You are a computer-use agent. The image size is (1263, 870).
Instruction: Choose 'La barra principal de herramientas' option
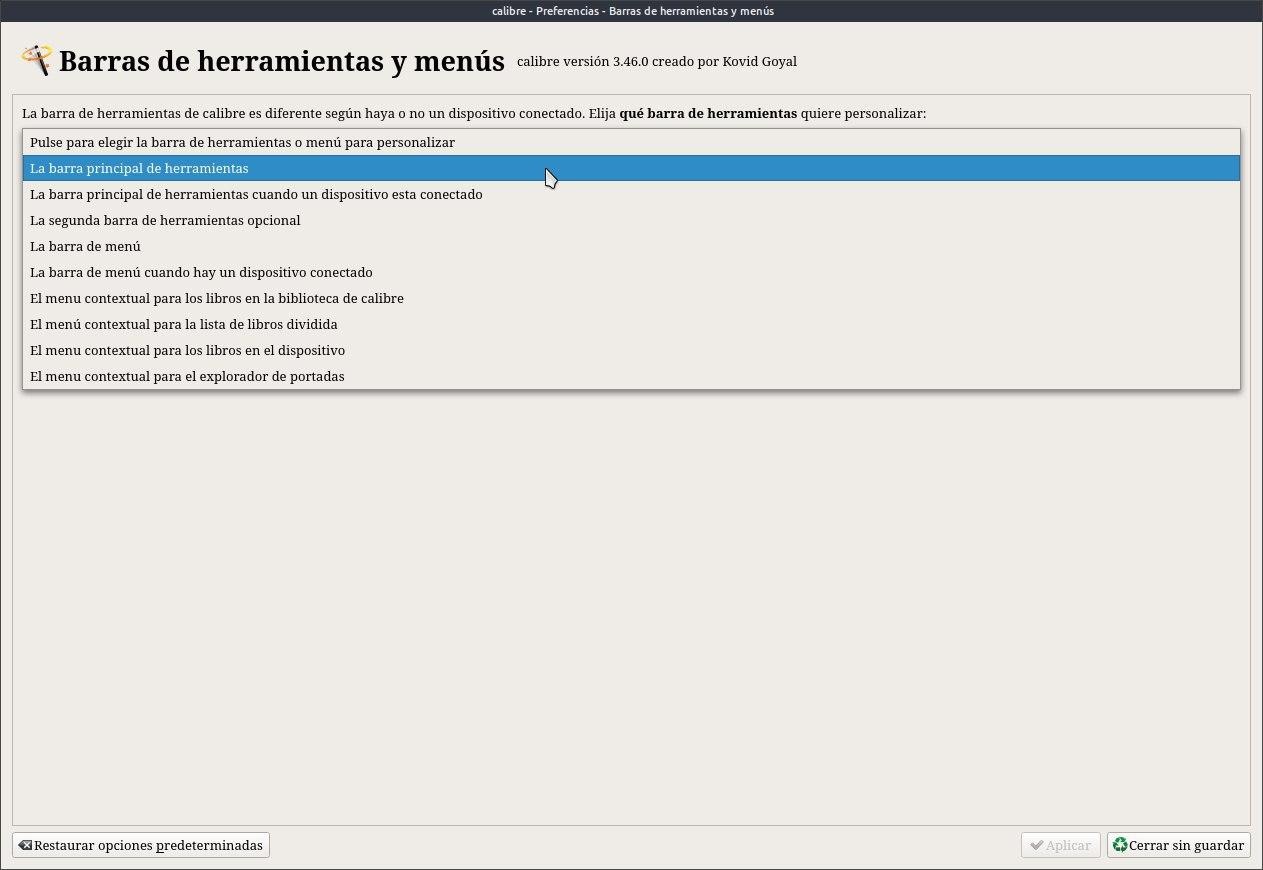[631, 168]
